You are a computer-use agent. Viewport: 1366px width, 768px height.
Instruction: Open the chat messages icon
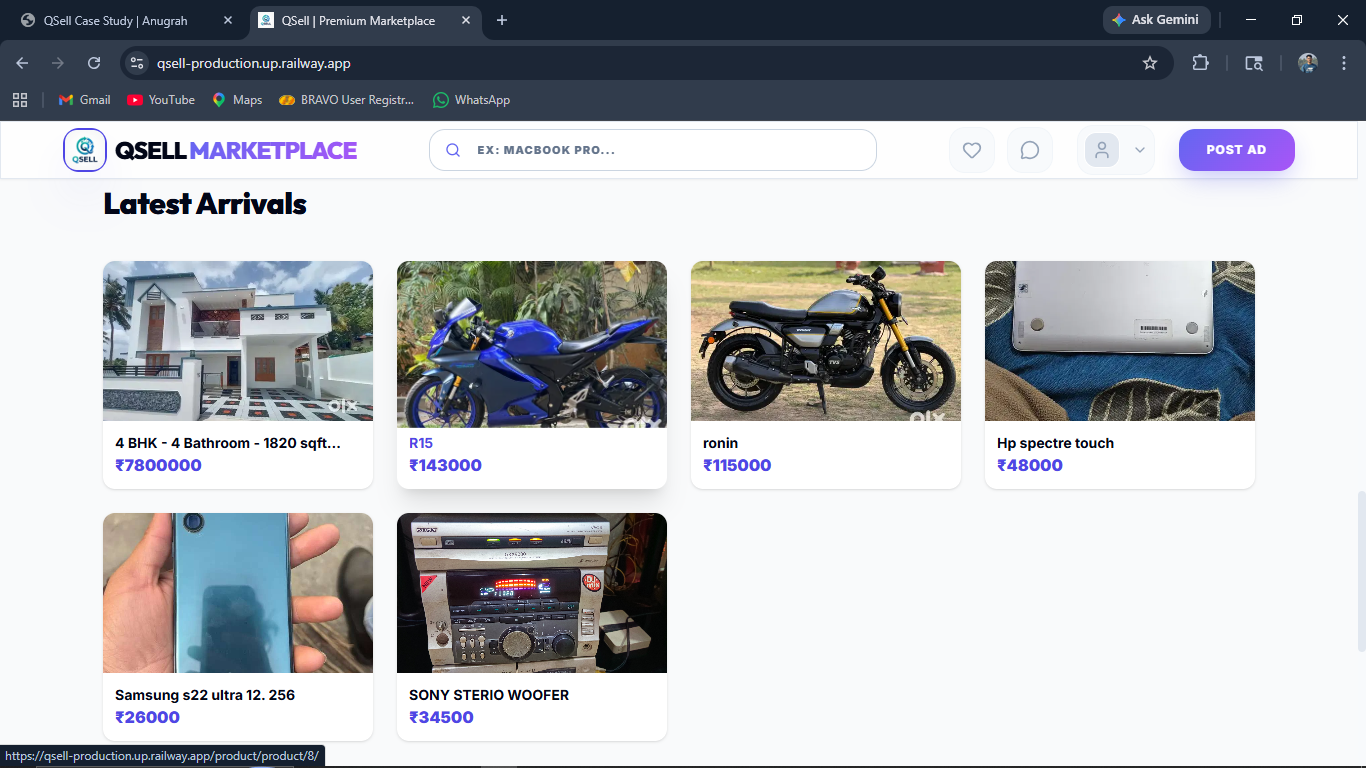[x=1030, y=150]
